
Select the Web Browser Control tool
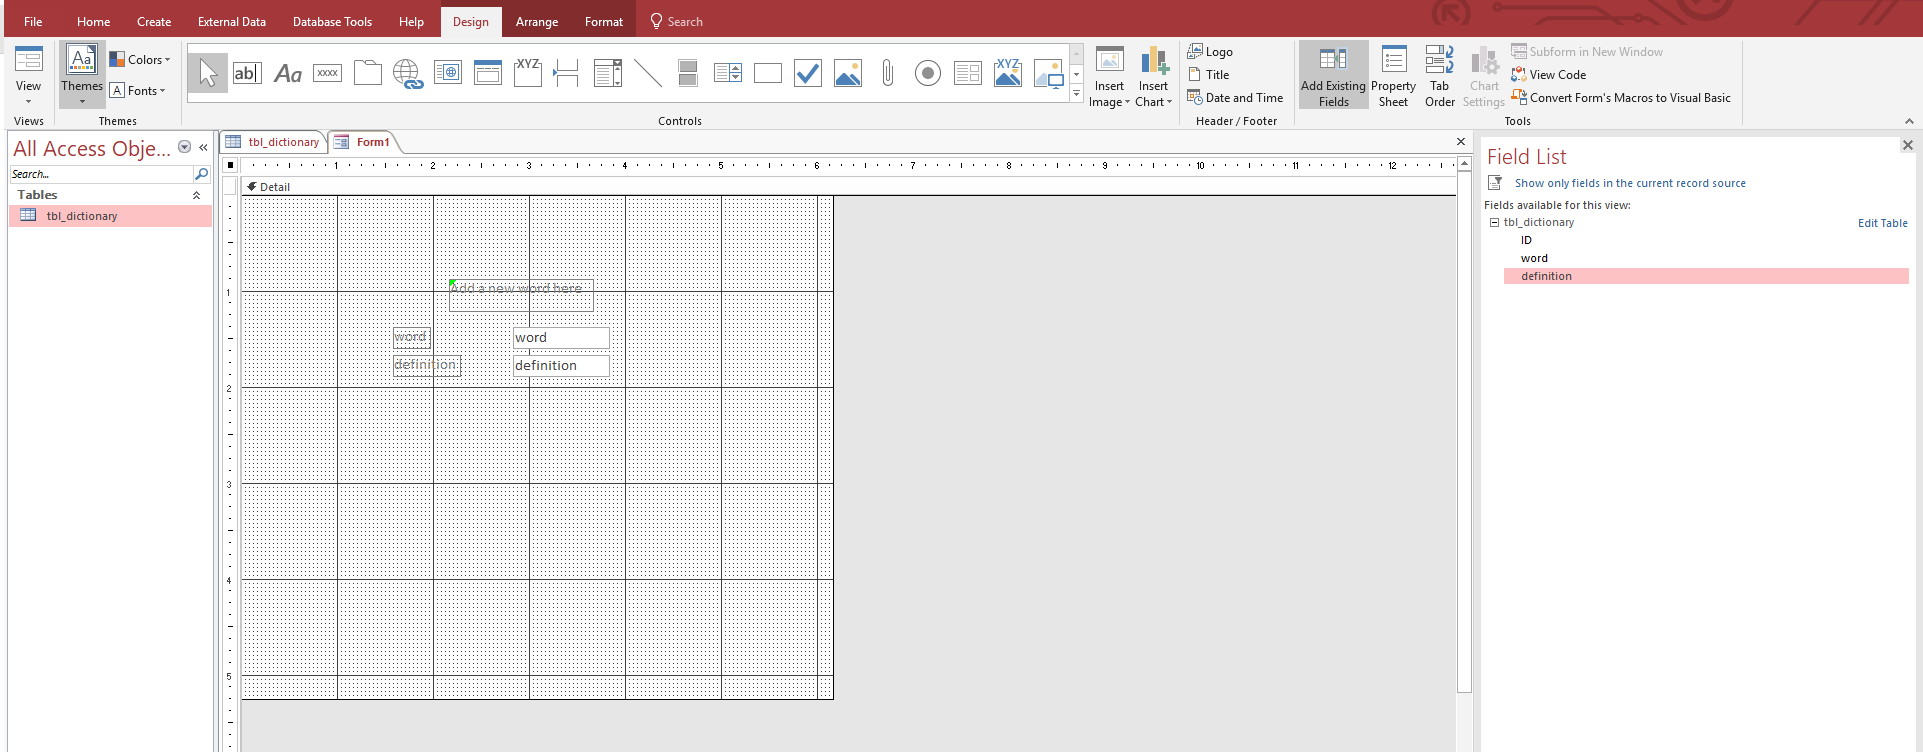448,73
